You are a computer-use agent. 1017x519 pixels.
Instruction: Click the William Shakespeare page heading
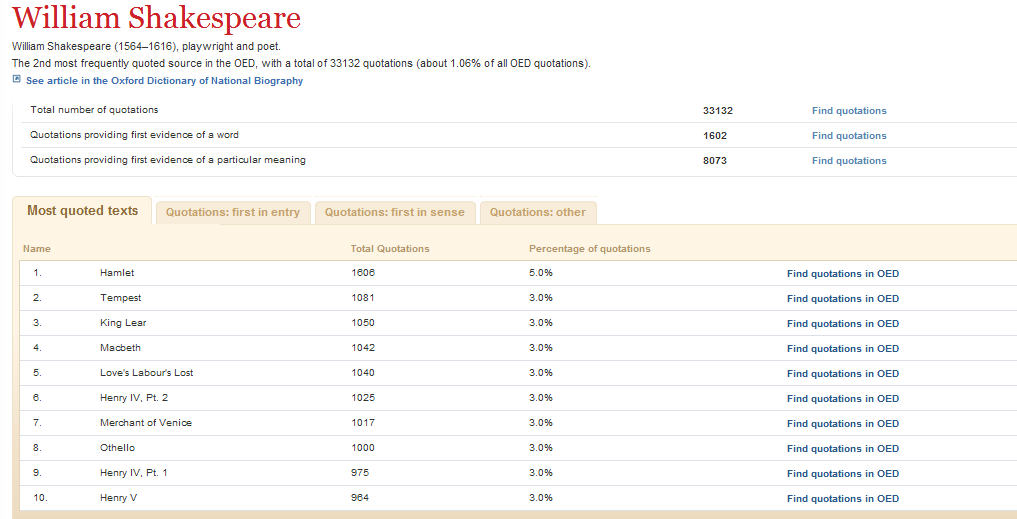[x=156, y=18]
